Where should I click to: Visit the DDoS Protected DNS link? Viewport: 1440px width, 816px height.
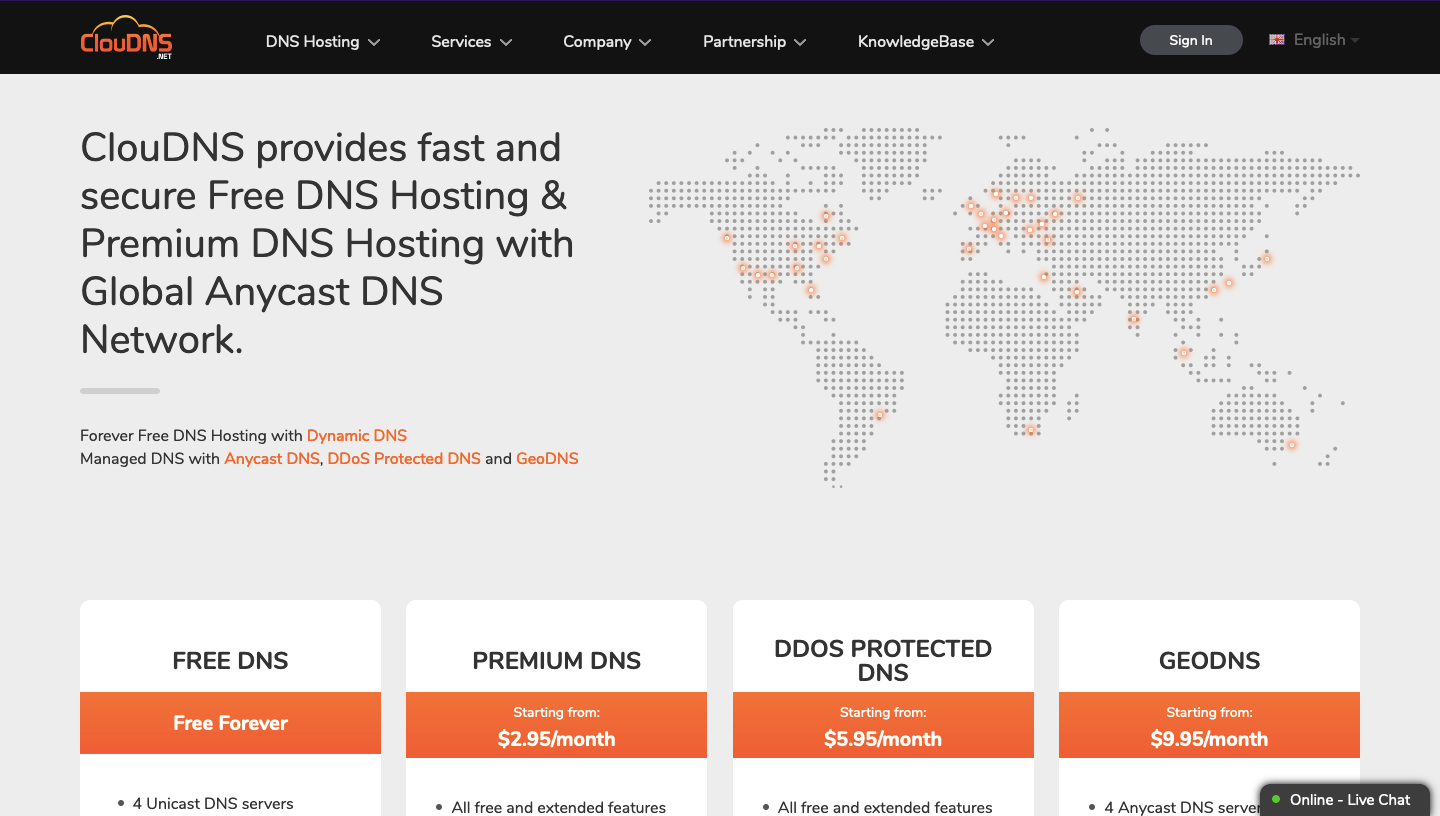point(404,459)
